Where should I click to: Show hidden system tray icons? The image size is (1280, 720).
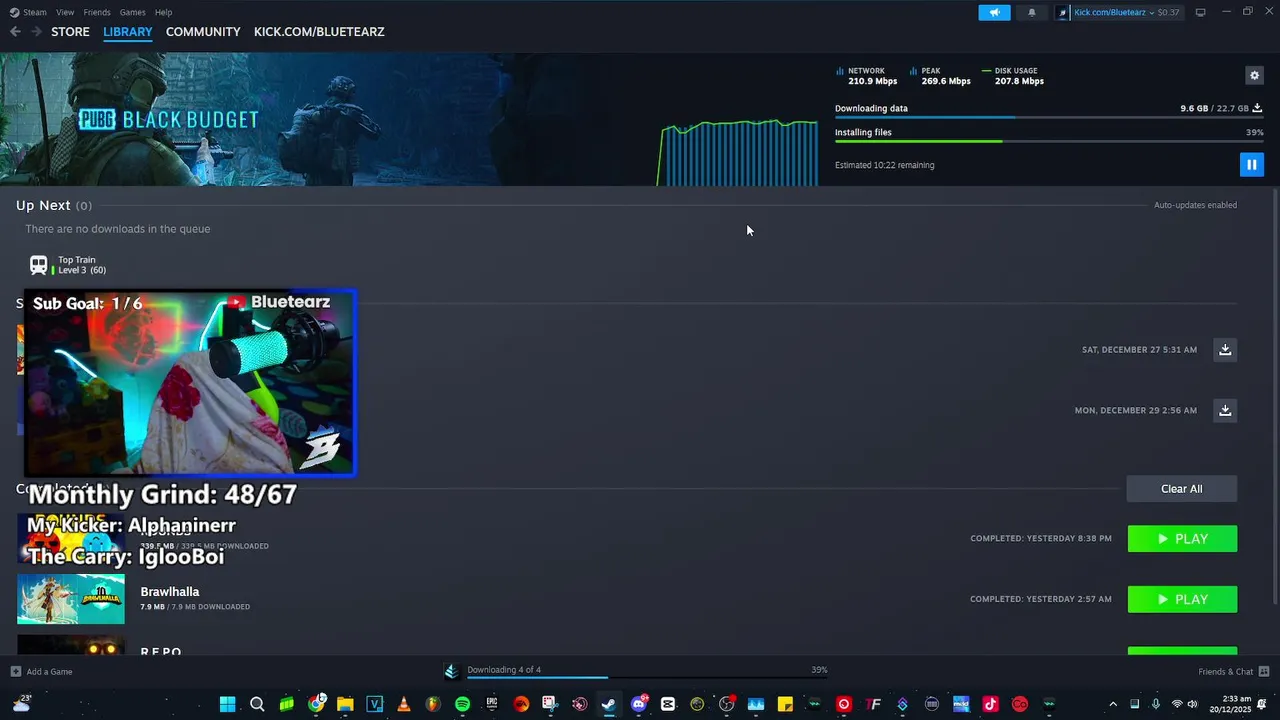[x=1113, y=704]
